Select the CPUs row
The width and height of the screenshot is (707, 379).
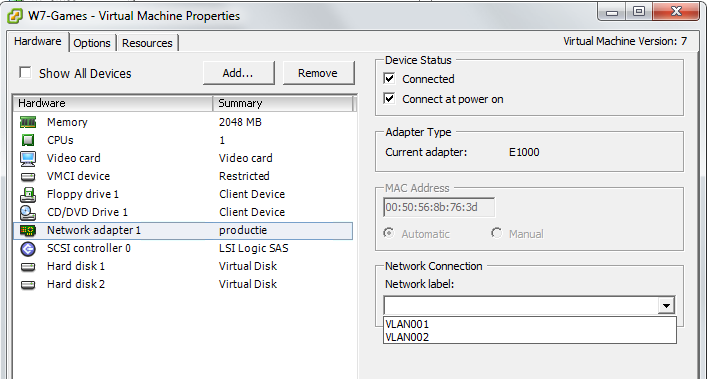(183, 140)
